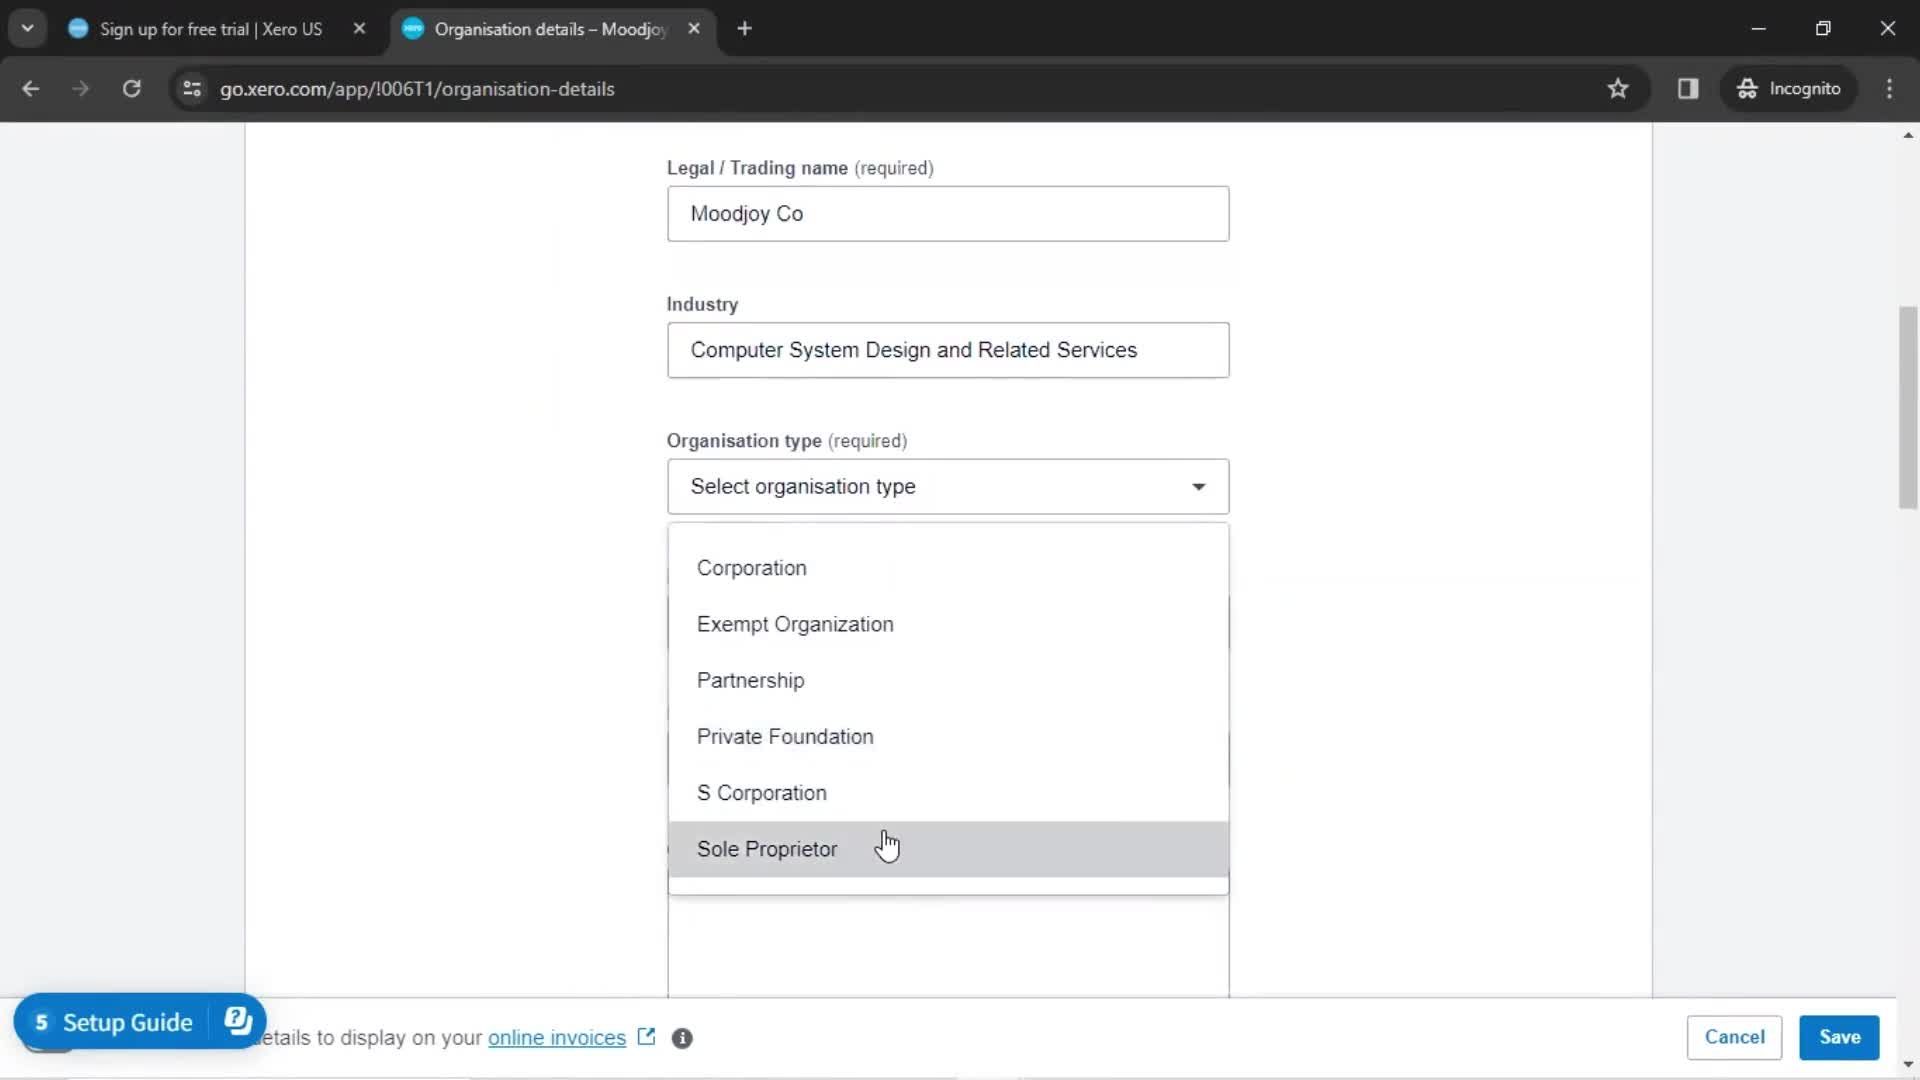Choose S Corporation option

pos(948,793)
